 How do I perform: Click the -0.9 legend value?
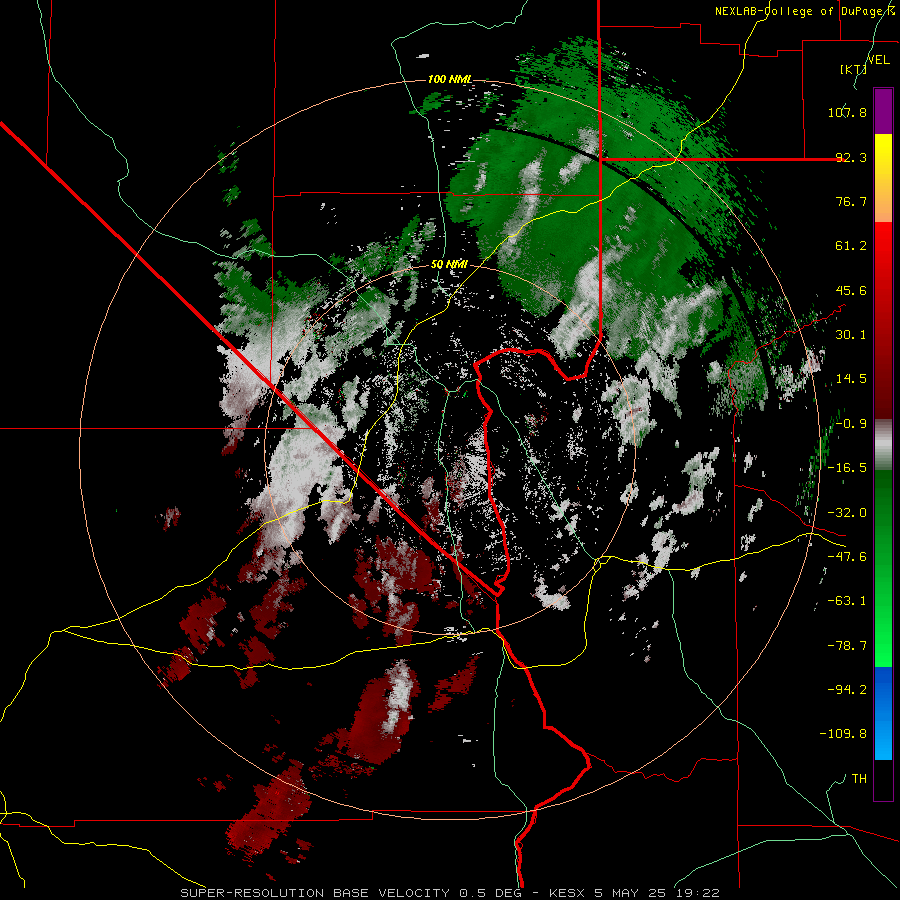point(851,424)
